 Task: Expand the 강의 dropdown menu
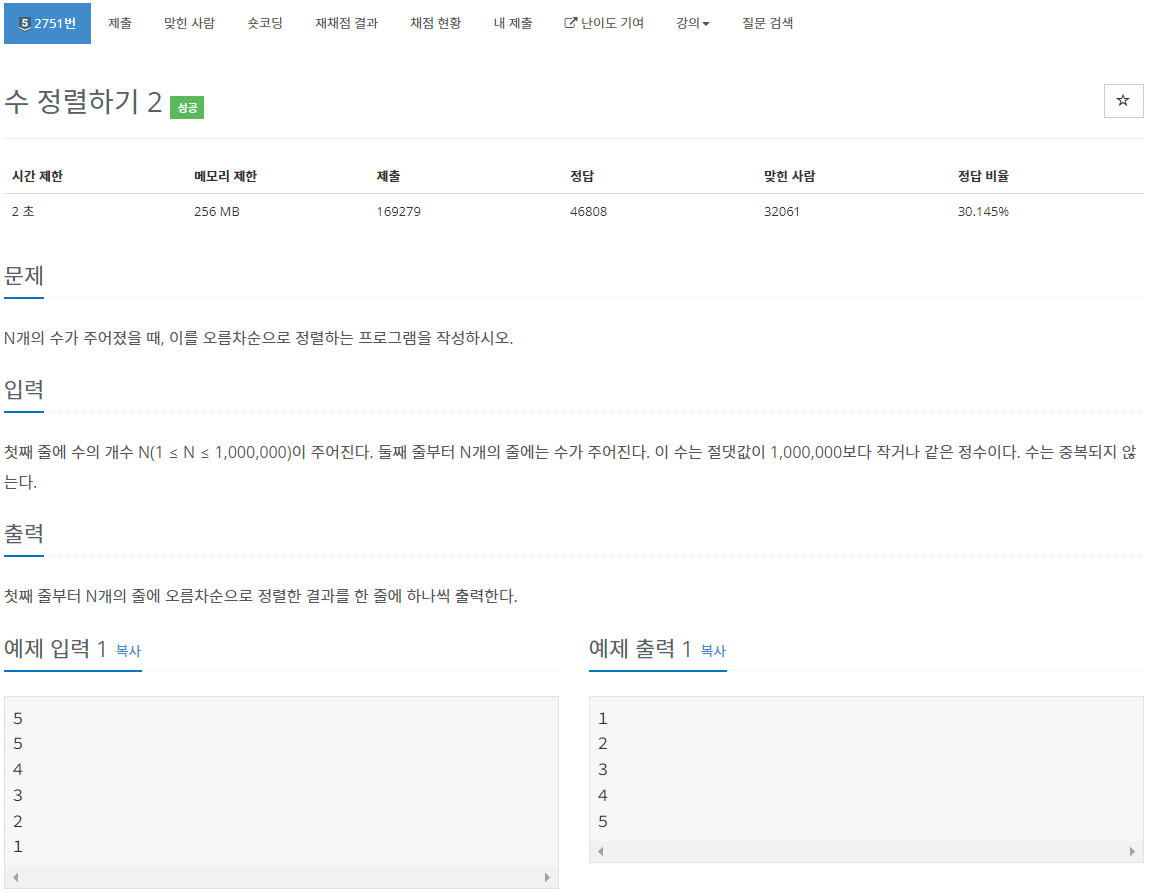point(692,23)
